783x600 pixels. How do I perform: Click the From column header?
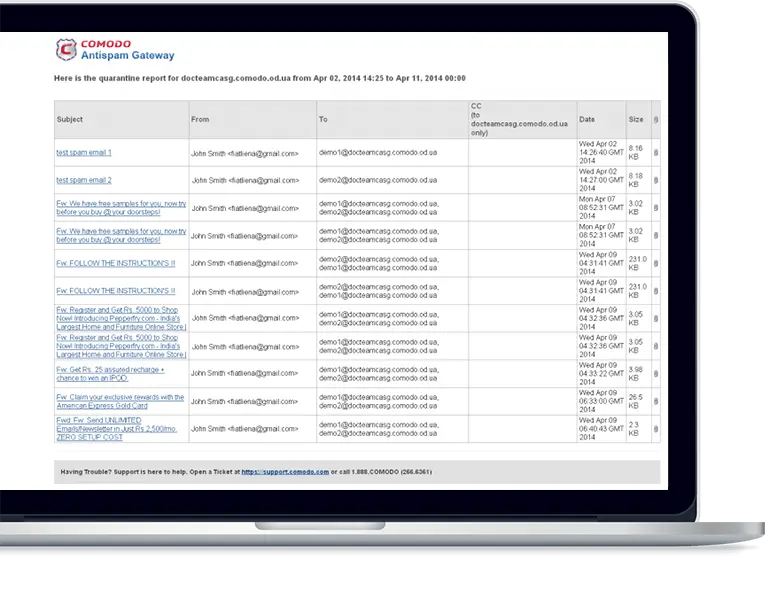click(x=200, y=119)
